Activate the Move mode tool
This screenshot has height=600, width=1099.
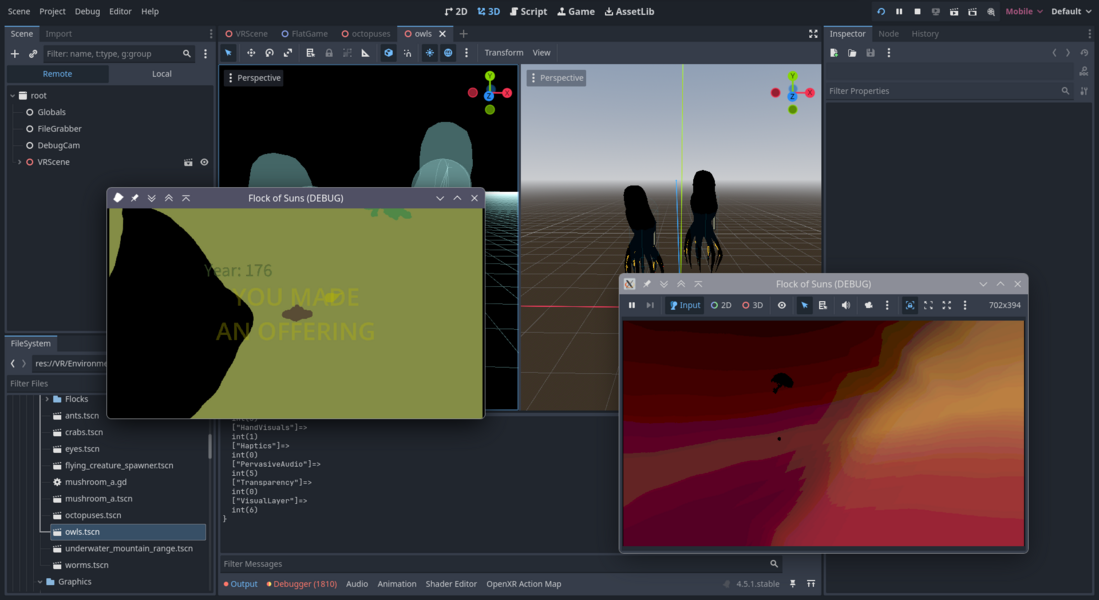click(x=251, y=52)
